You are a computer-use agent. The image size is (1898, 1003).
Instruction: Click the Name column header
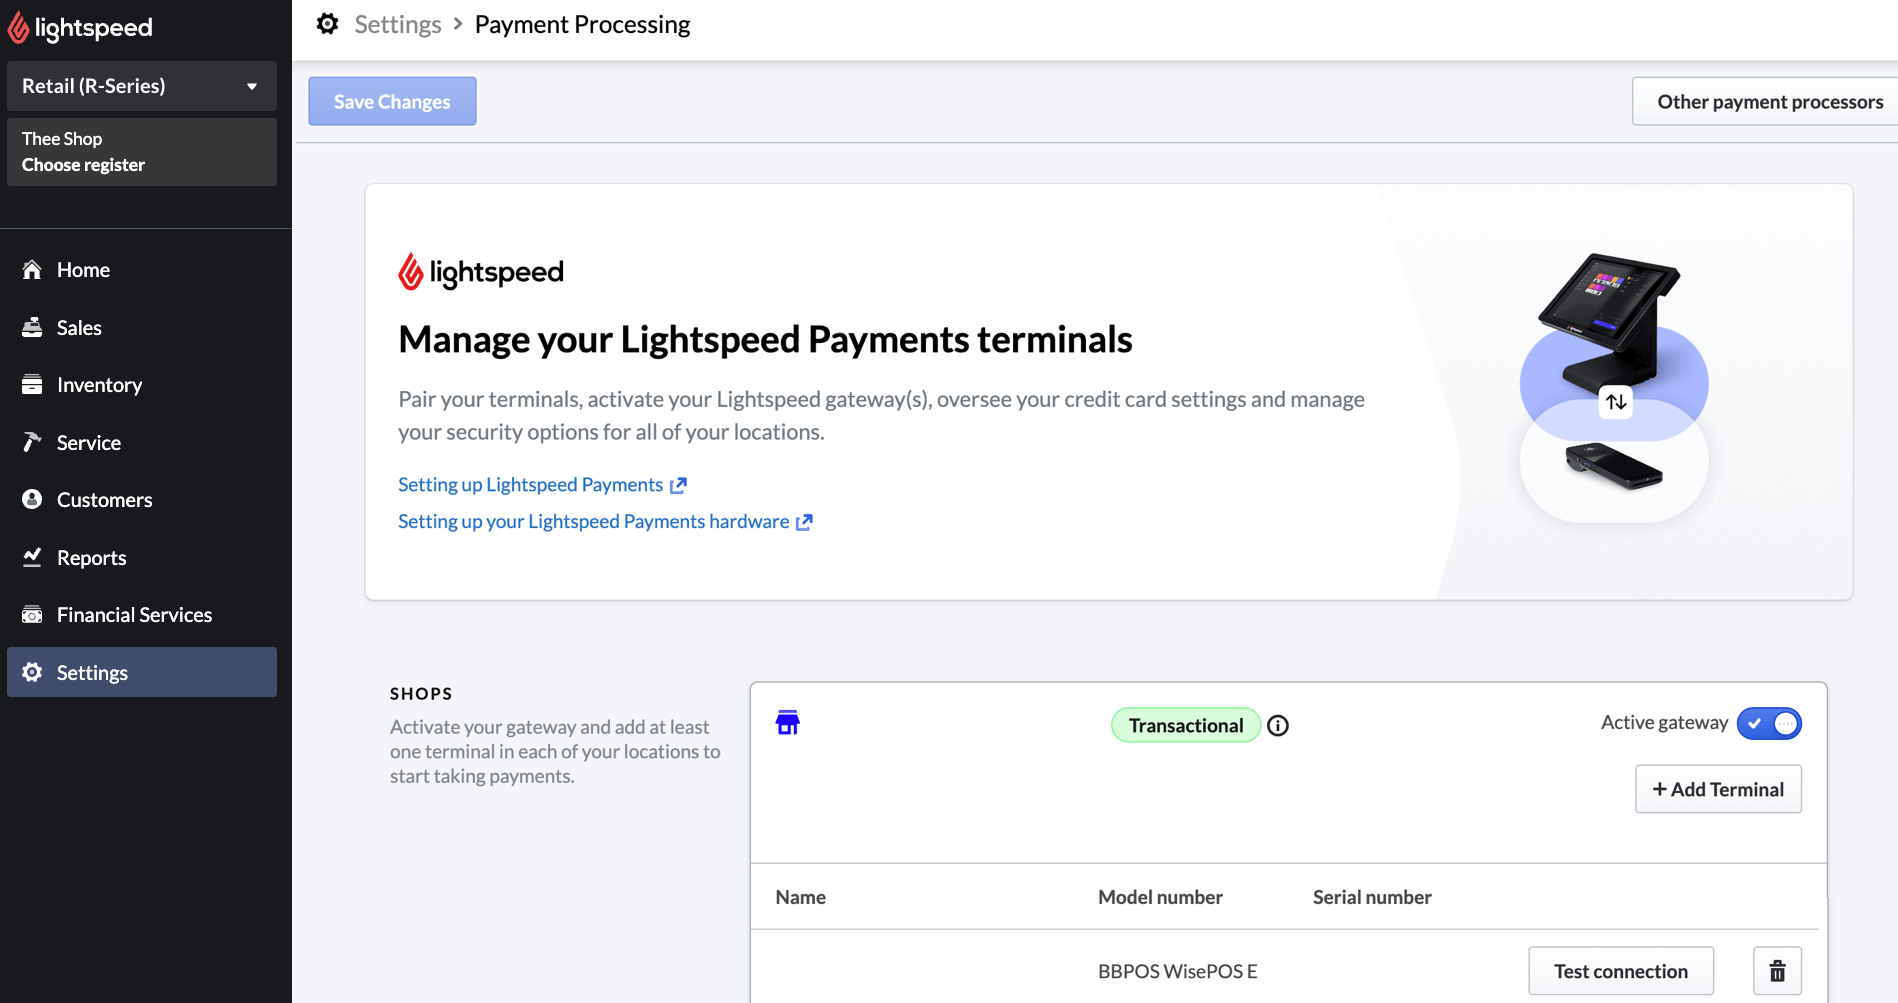(801, 898)
